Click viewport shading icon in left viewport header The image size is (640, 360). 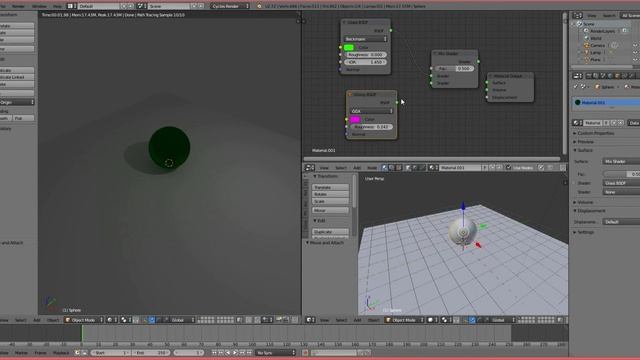pos(111,320)
